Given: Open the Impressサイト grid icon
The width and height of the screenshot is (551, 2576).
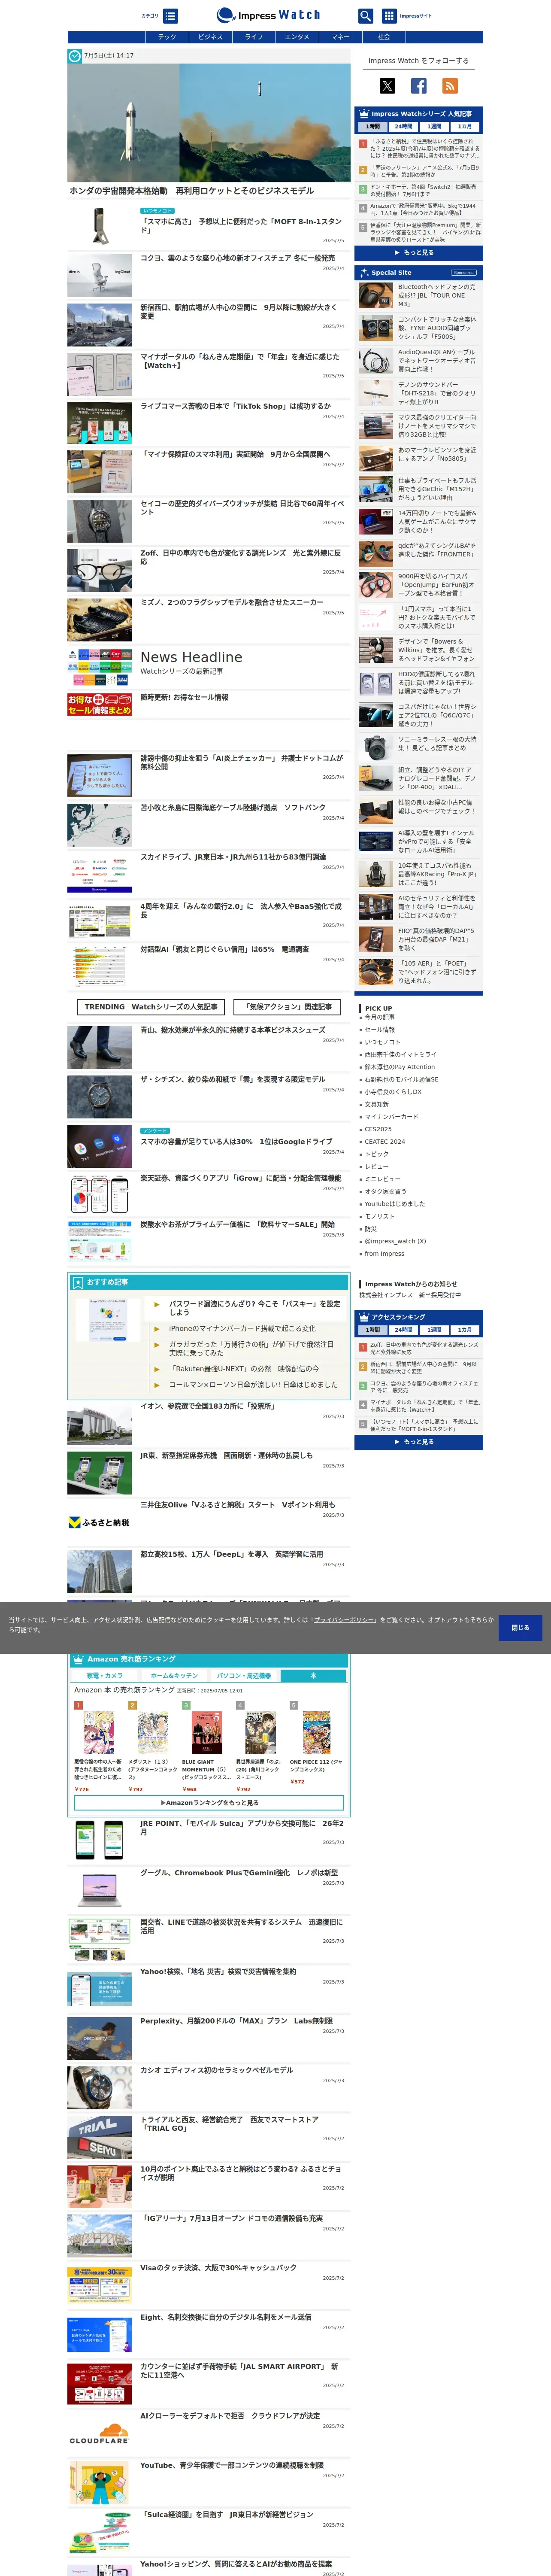Looking at the screenshot, I should pyautogui.click(x=389, y=16).
